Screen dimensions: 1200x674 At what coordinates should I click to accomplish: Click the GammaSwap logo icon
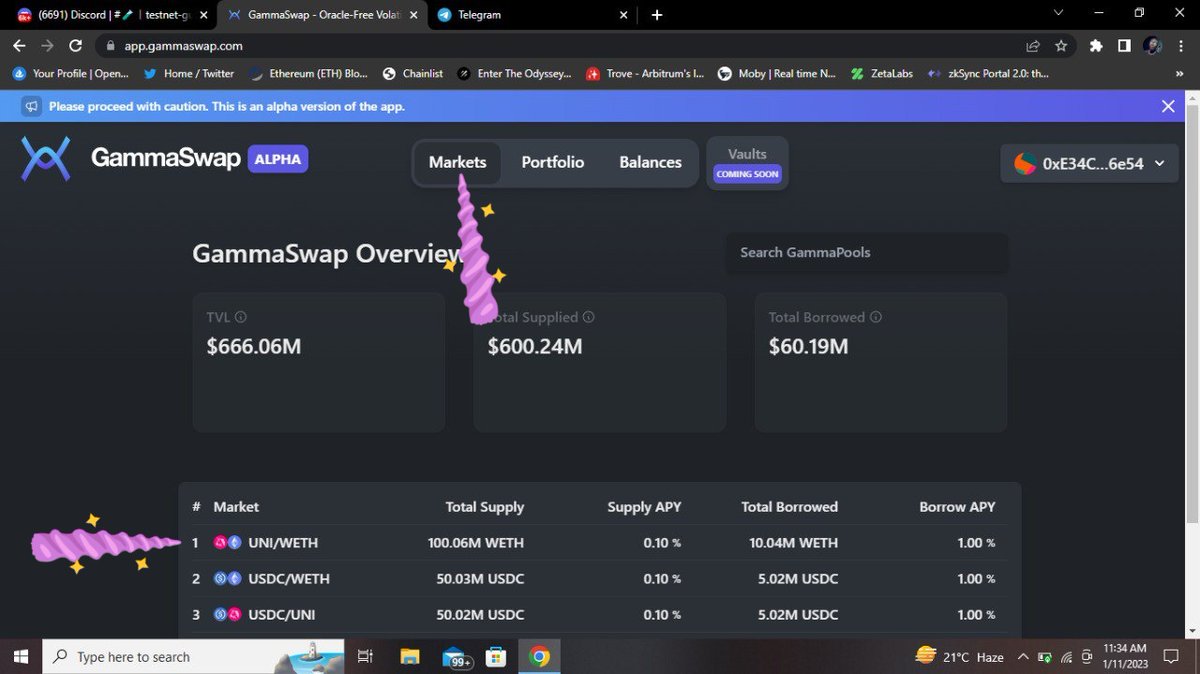[46, 159]
